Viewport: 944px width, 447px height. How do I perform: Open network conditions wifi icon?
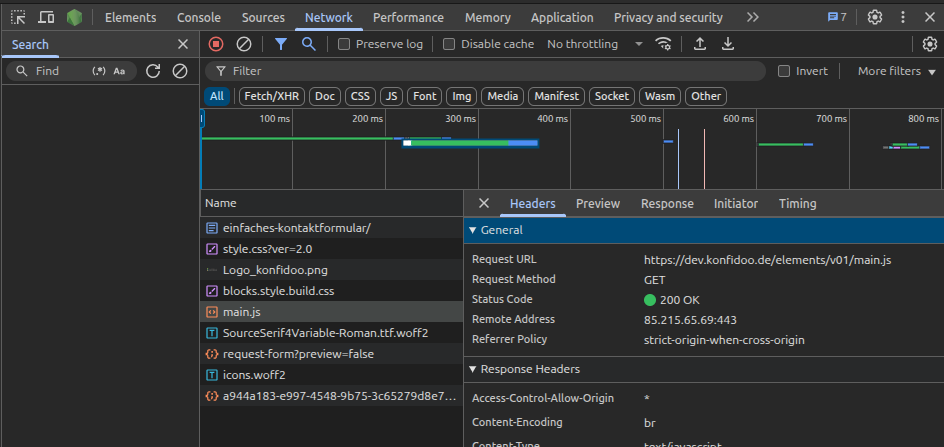point(663,44)
